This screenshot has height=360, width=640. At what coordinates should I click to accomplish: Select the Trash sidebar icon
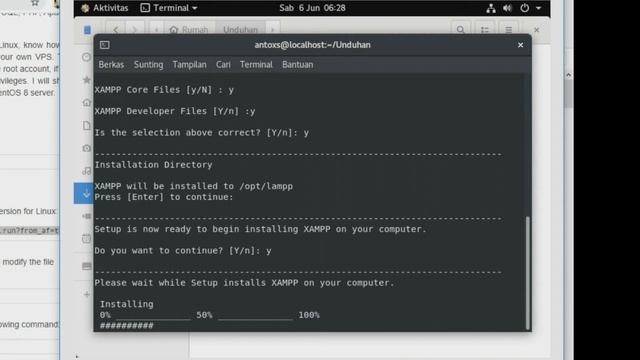coord(87,238)
